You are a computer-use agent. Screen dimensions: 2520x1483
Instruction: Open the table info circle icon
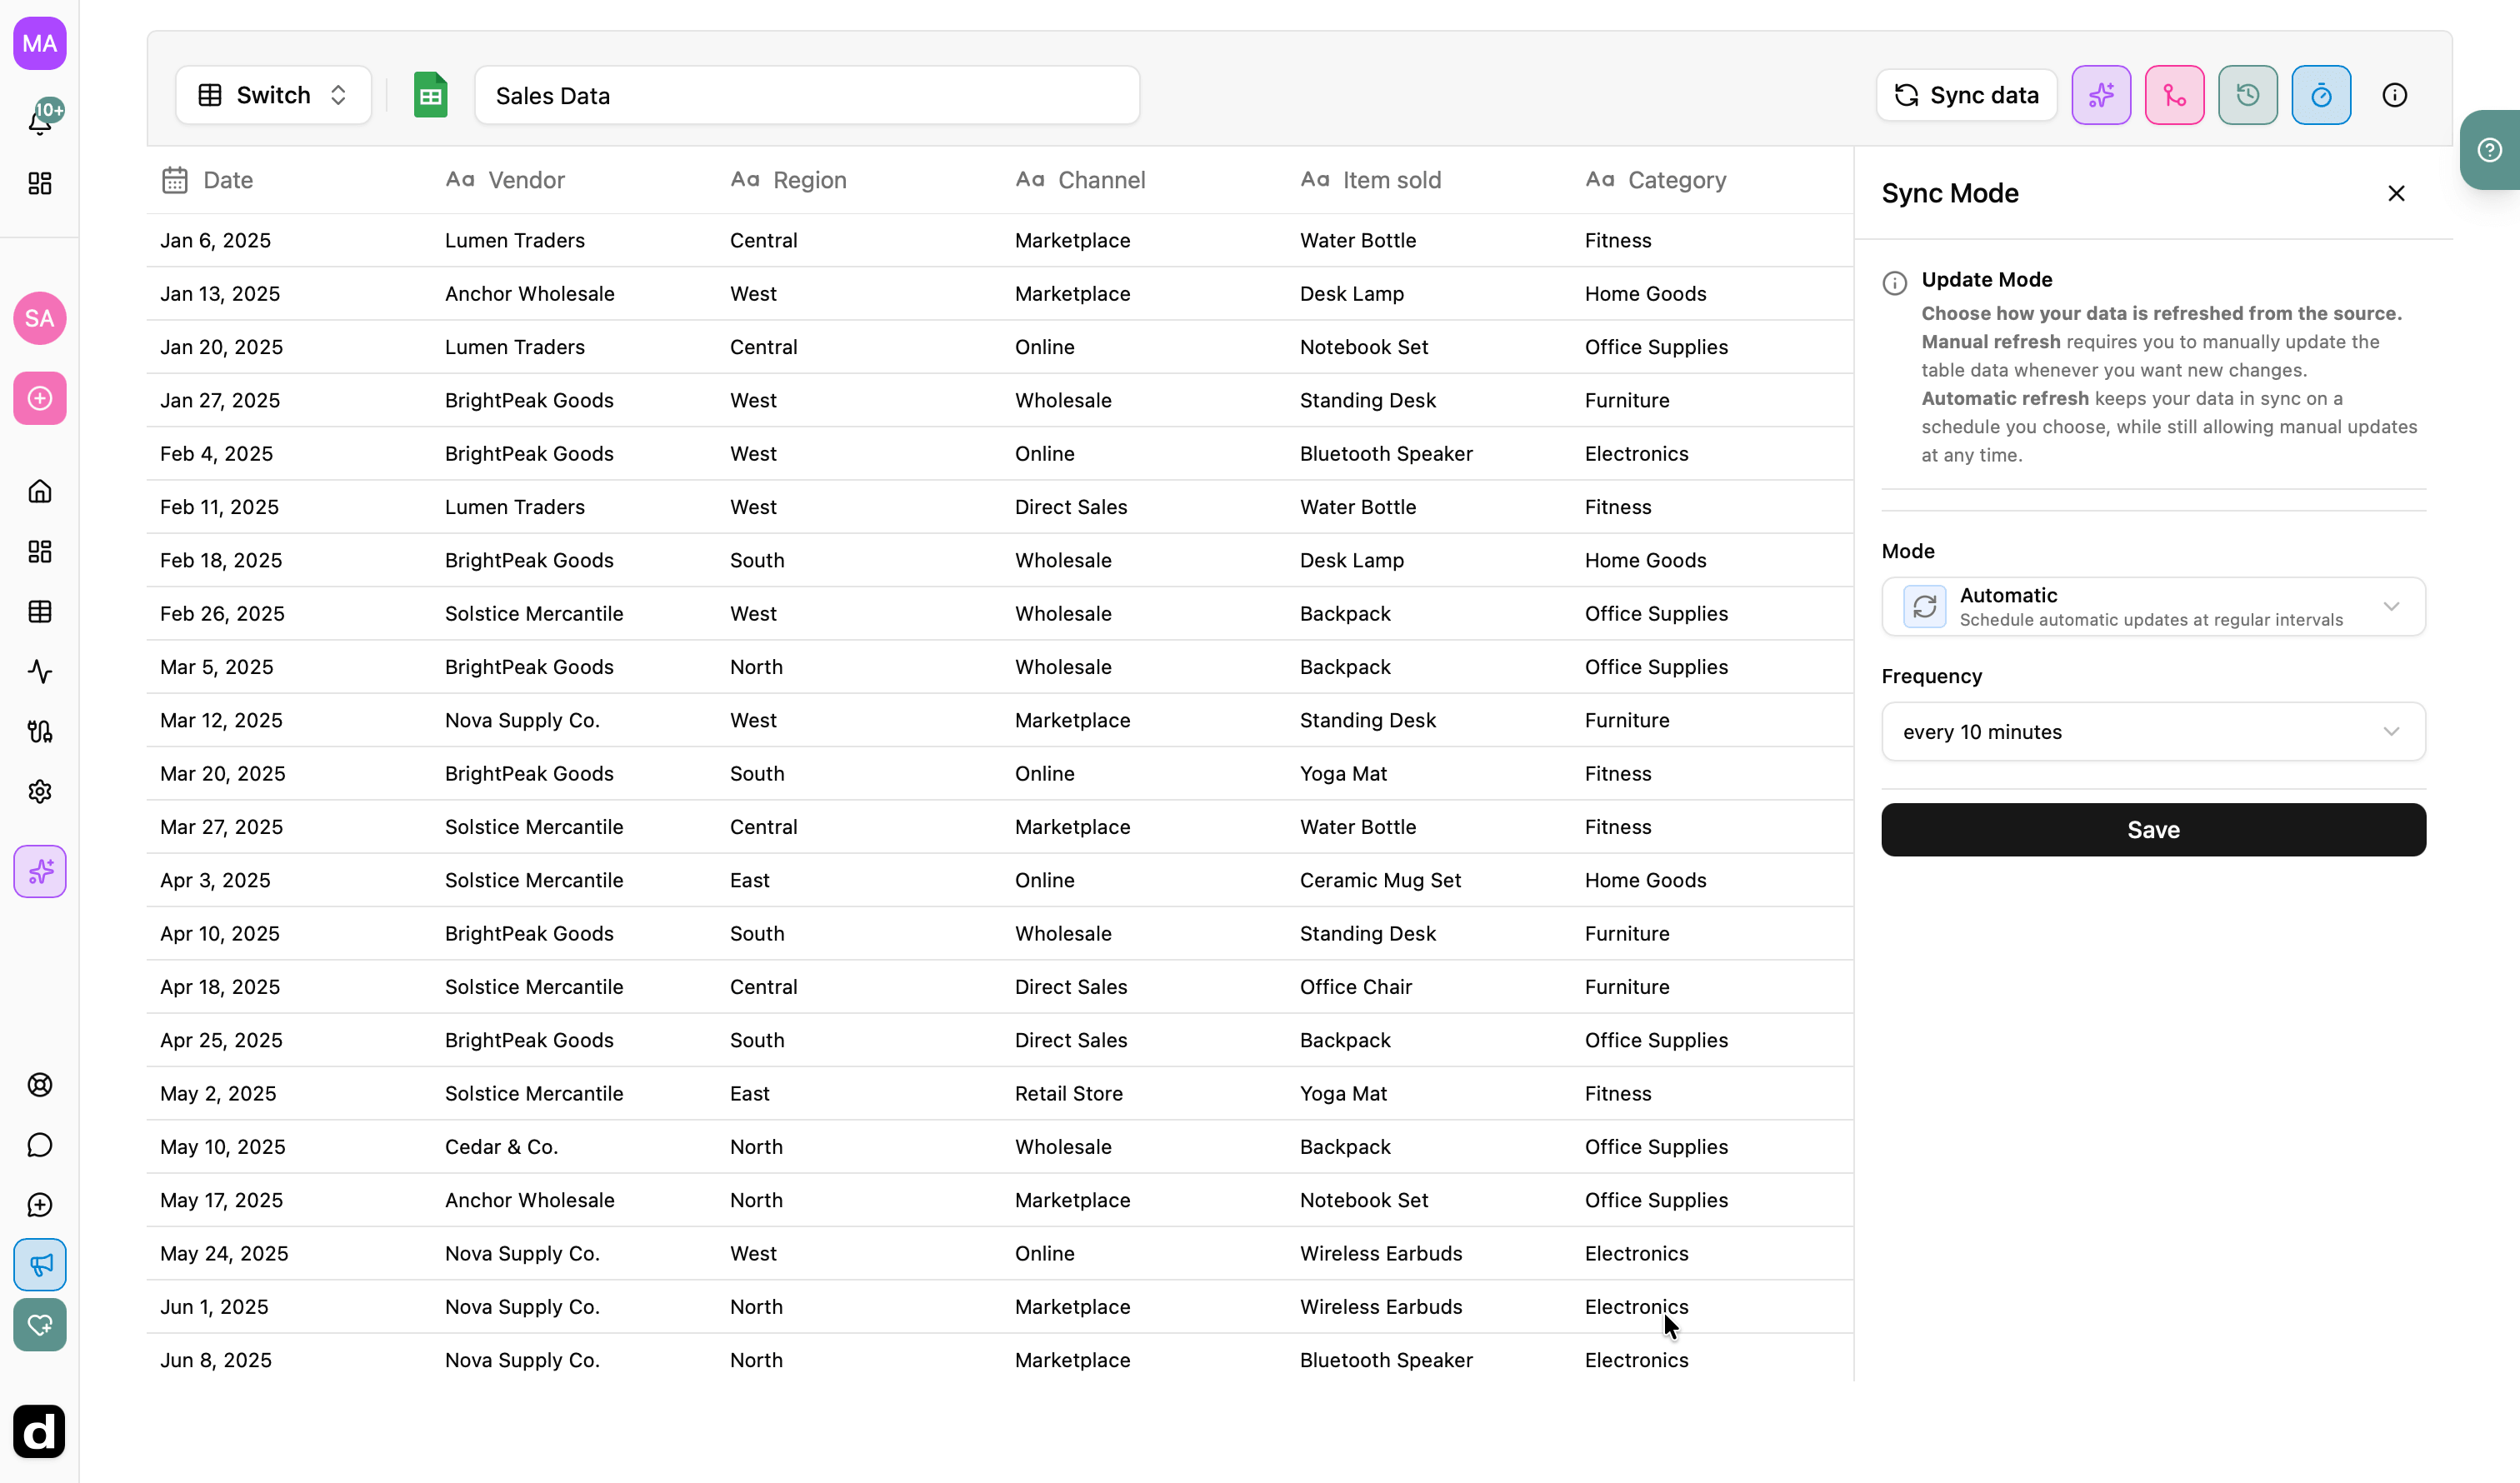2394,95
